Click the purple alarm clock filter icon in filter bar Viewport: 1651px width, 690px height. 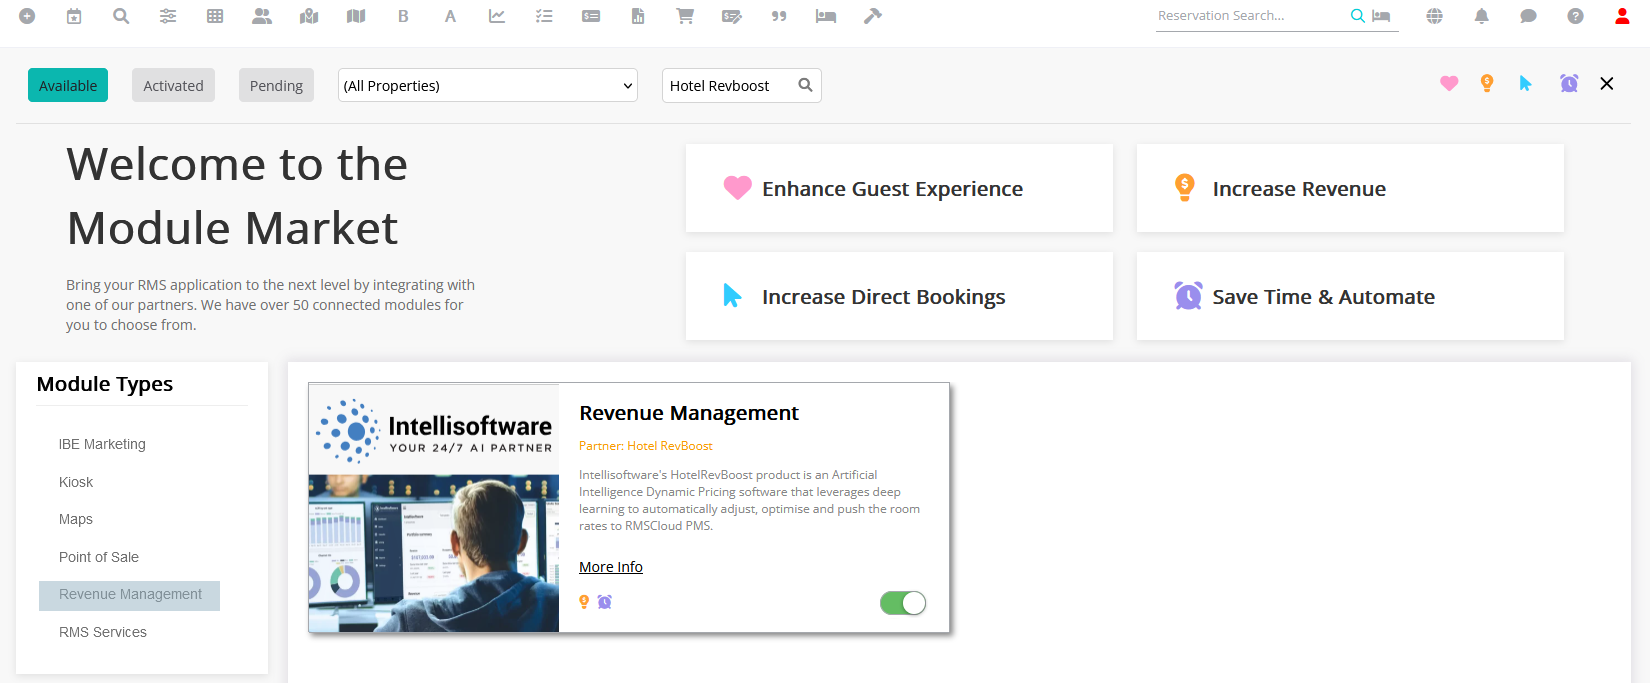tap(1569, 84)
